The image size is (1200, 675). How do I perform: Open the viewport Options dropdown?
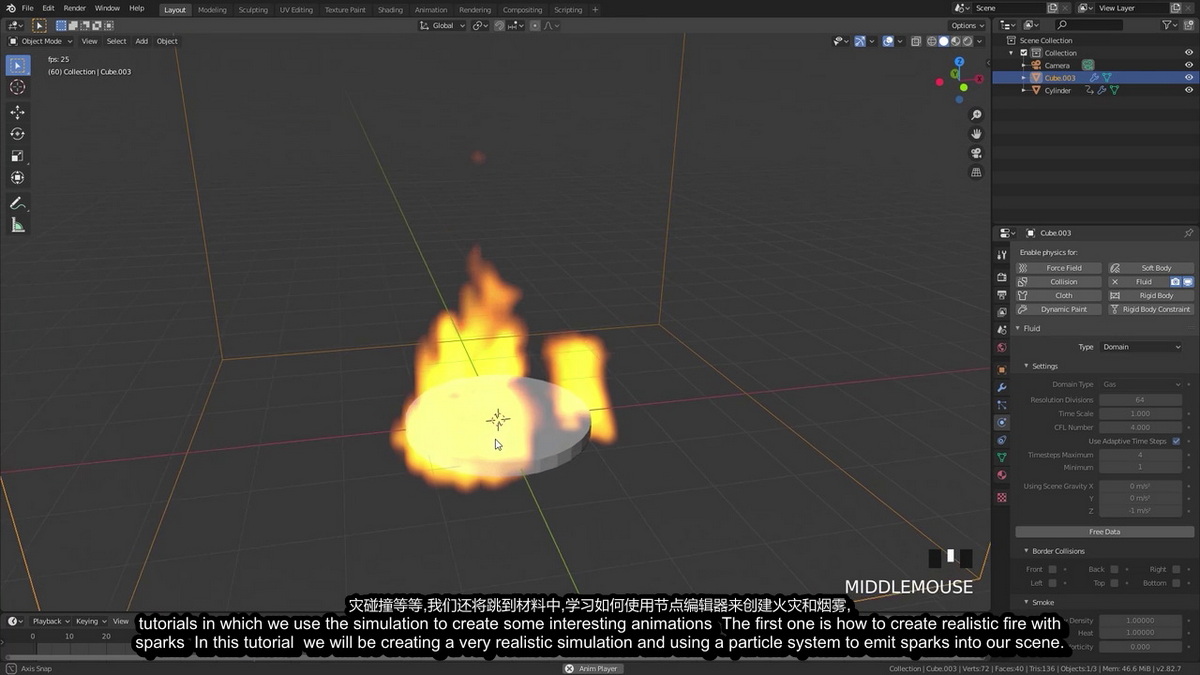967,25
